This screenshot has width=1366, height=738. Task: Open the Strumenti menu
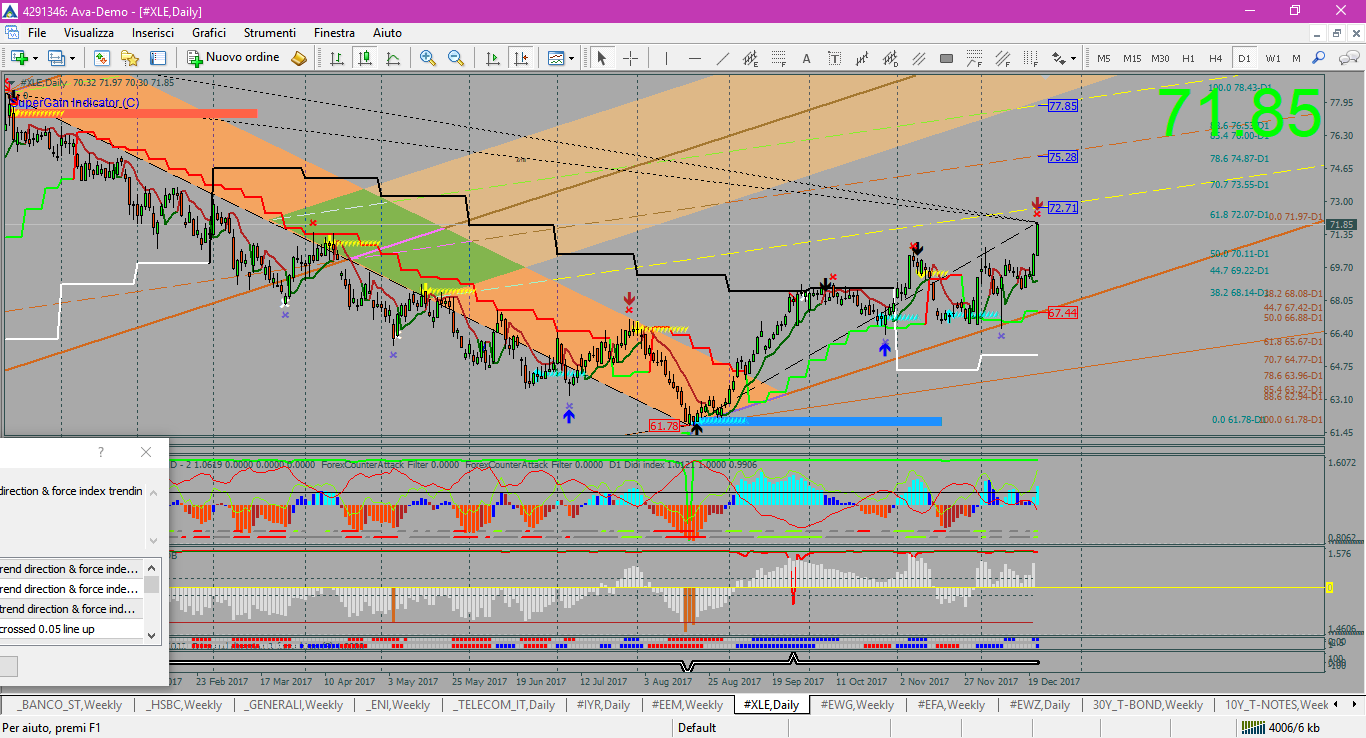(270, 33)
